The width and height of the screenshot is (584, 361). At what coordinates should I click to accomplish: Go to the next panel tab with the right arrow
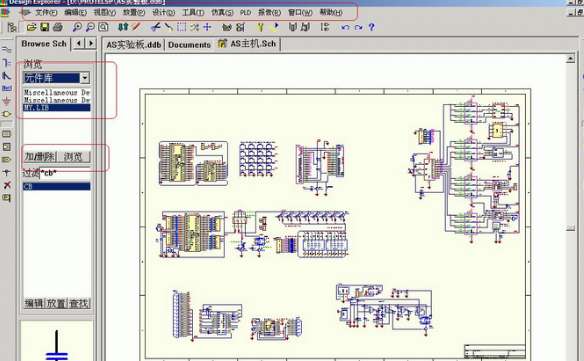[91, 44]
